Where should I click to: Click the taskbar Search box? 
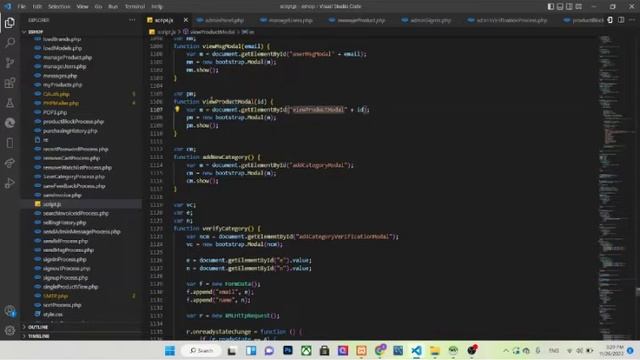pos(202,350)
